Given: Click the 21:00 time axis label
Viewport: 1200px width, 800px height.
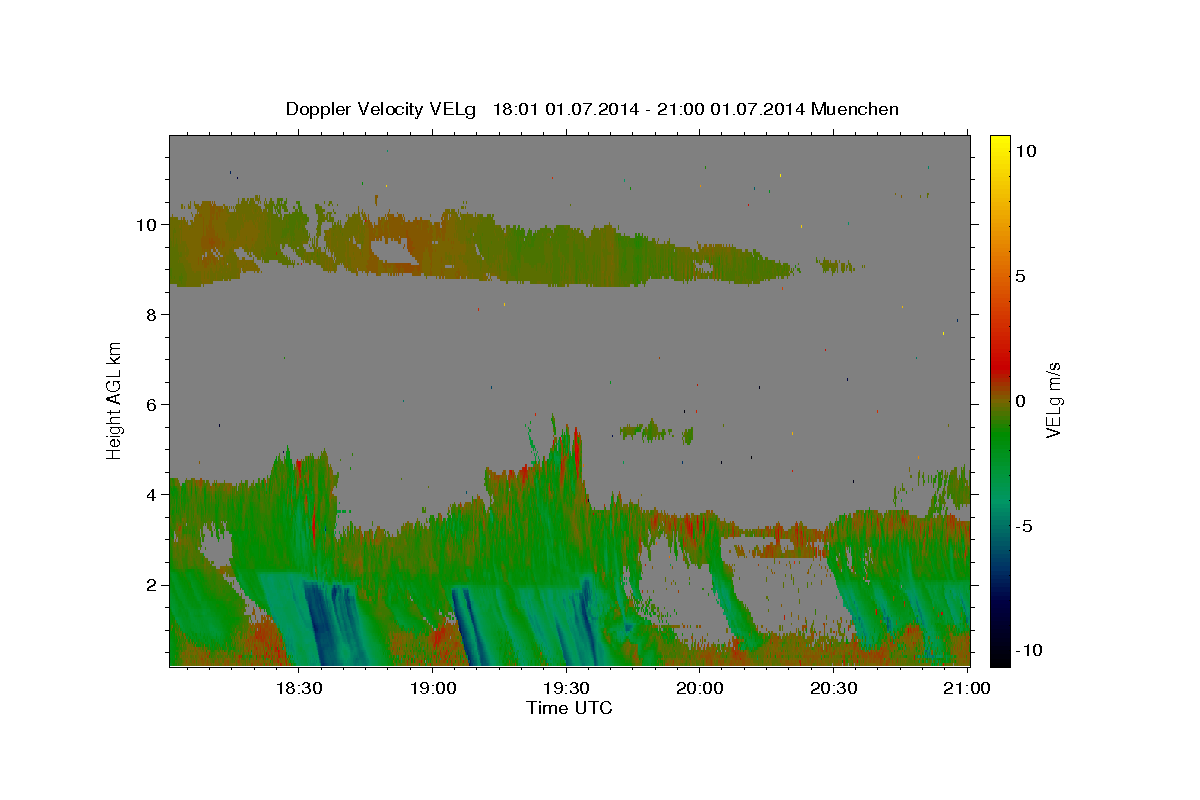Looking at the screenshot, I should click(x=968, y=689).
